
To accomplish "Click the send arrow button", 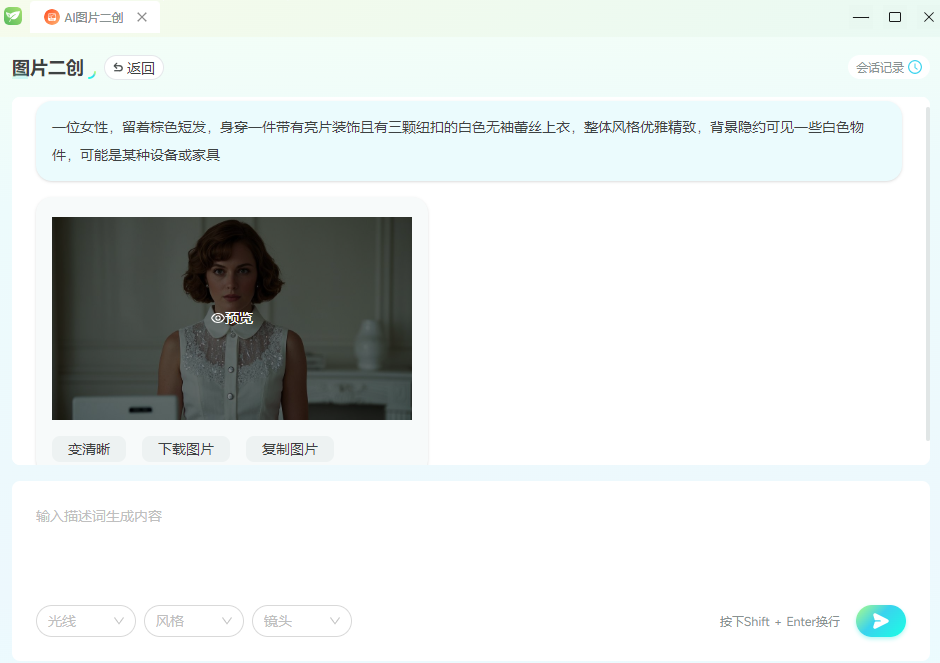I will pos(881,621).
